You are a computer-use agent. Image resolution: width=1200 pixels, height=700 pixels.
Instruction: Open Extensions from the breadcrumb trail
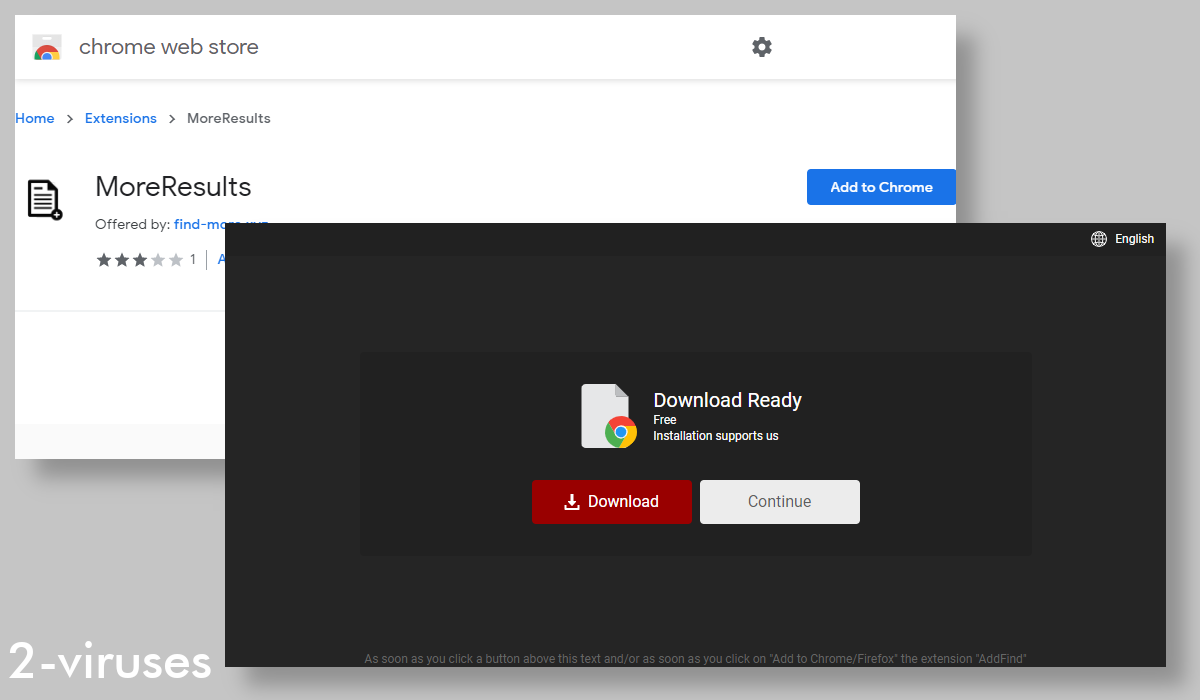coord(120,118)
